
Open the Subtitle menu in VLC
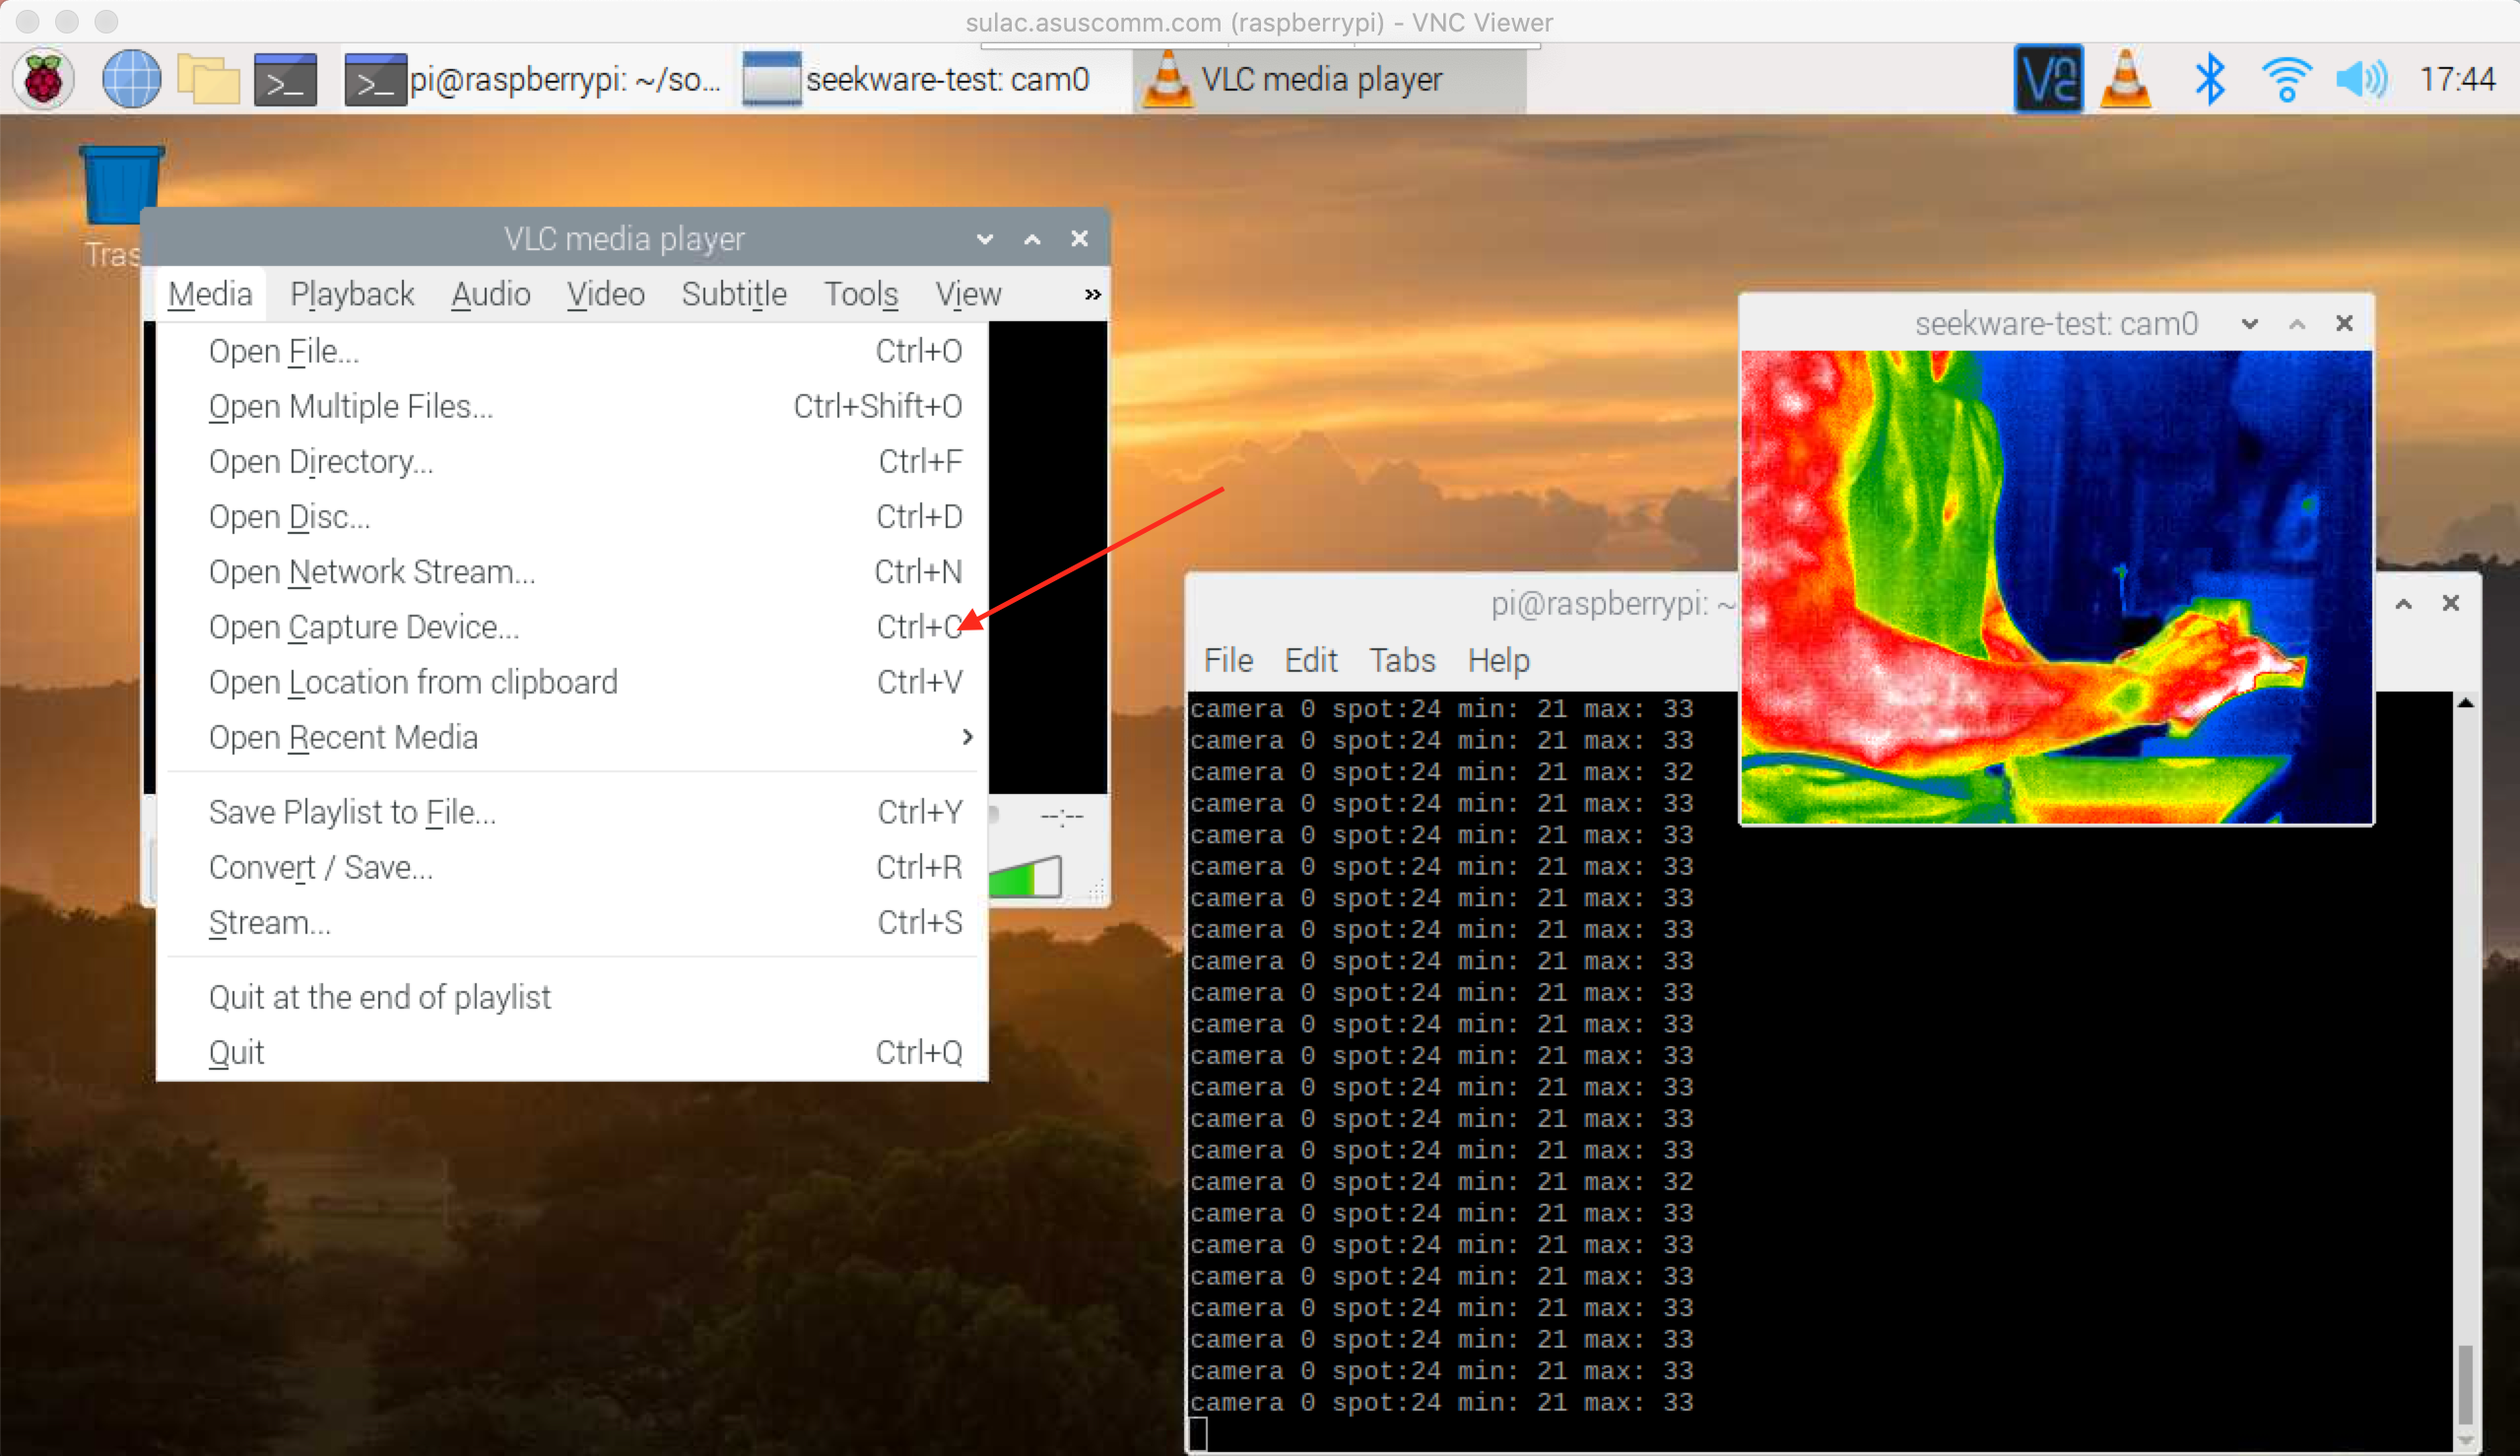point(734,294)
